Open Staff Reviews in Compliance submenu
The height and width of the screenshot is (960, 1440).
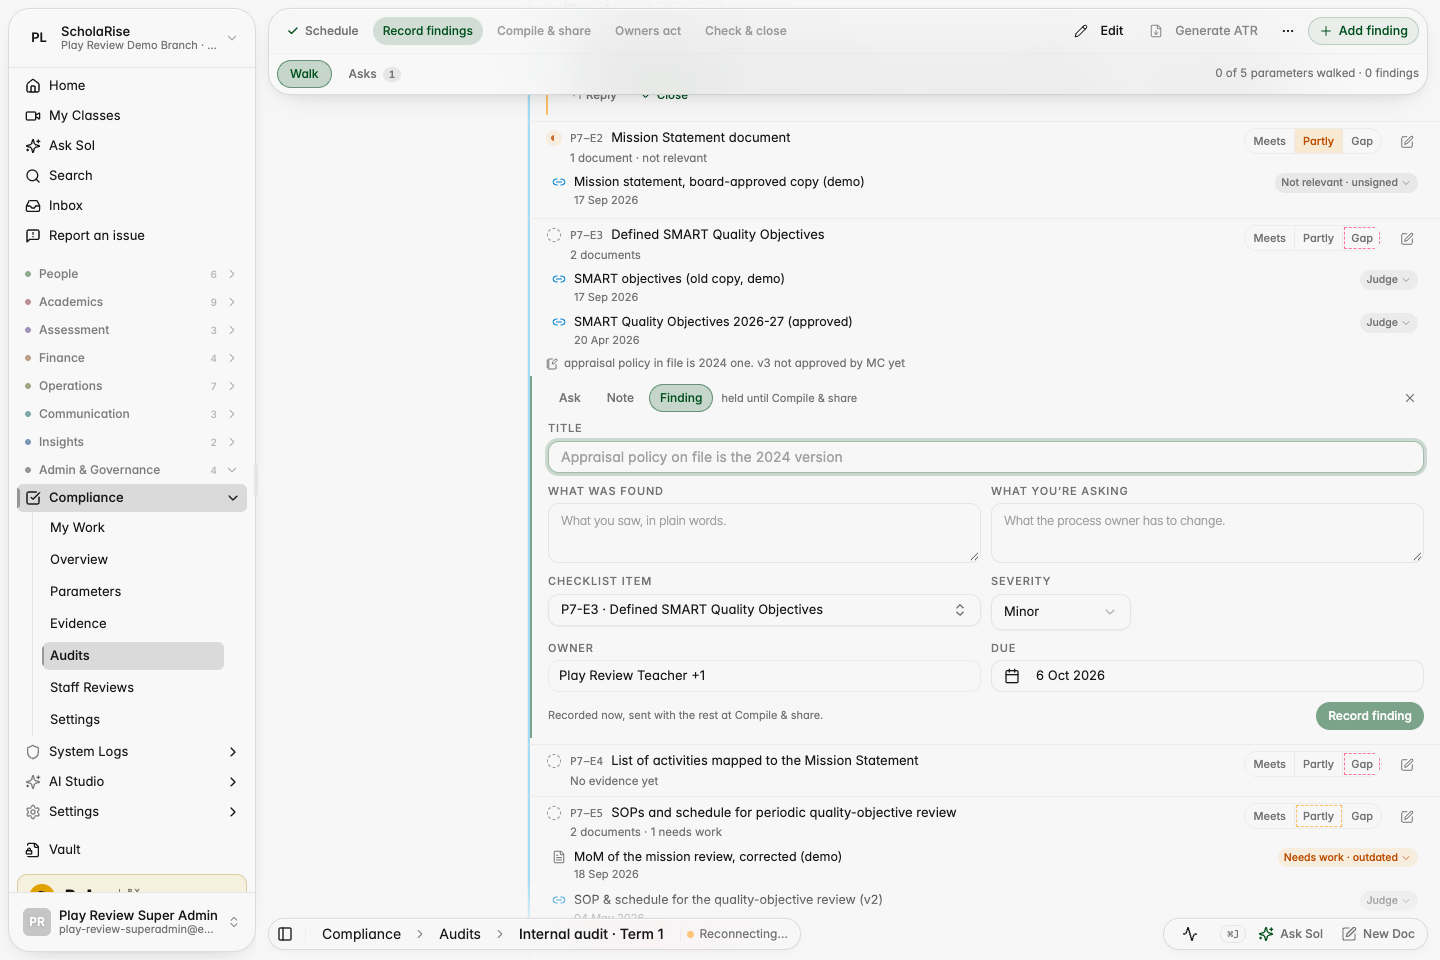tap(92, 688)
